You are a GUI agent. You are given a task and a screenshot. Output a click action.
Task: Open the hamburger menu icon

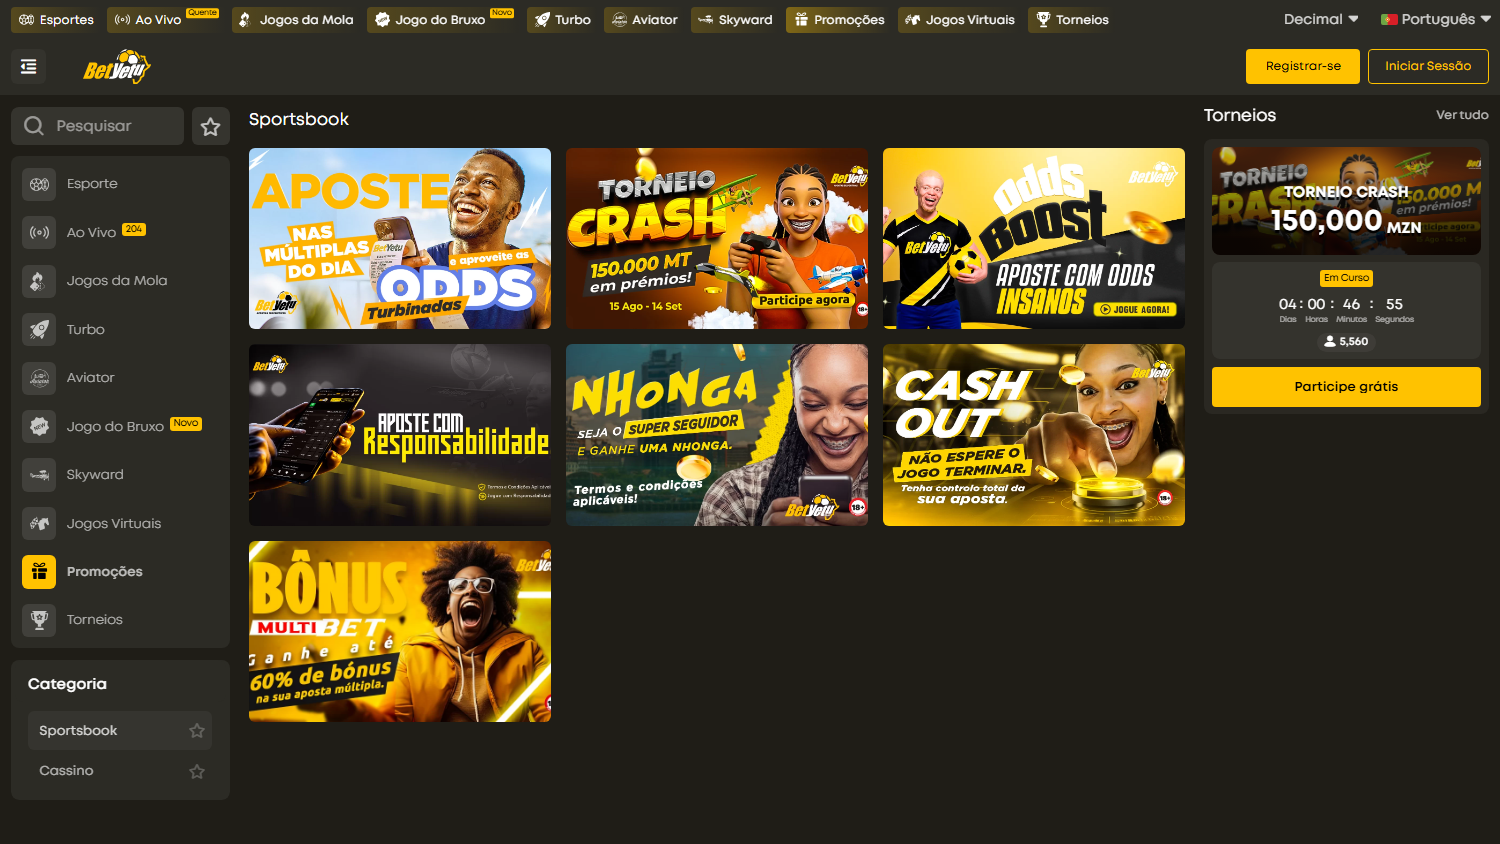[x=28, y=67]
